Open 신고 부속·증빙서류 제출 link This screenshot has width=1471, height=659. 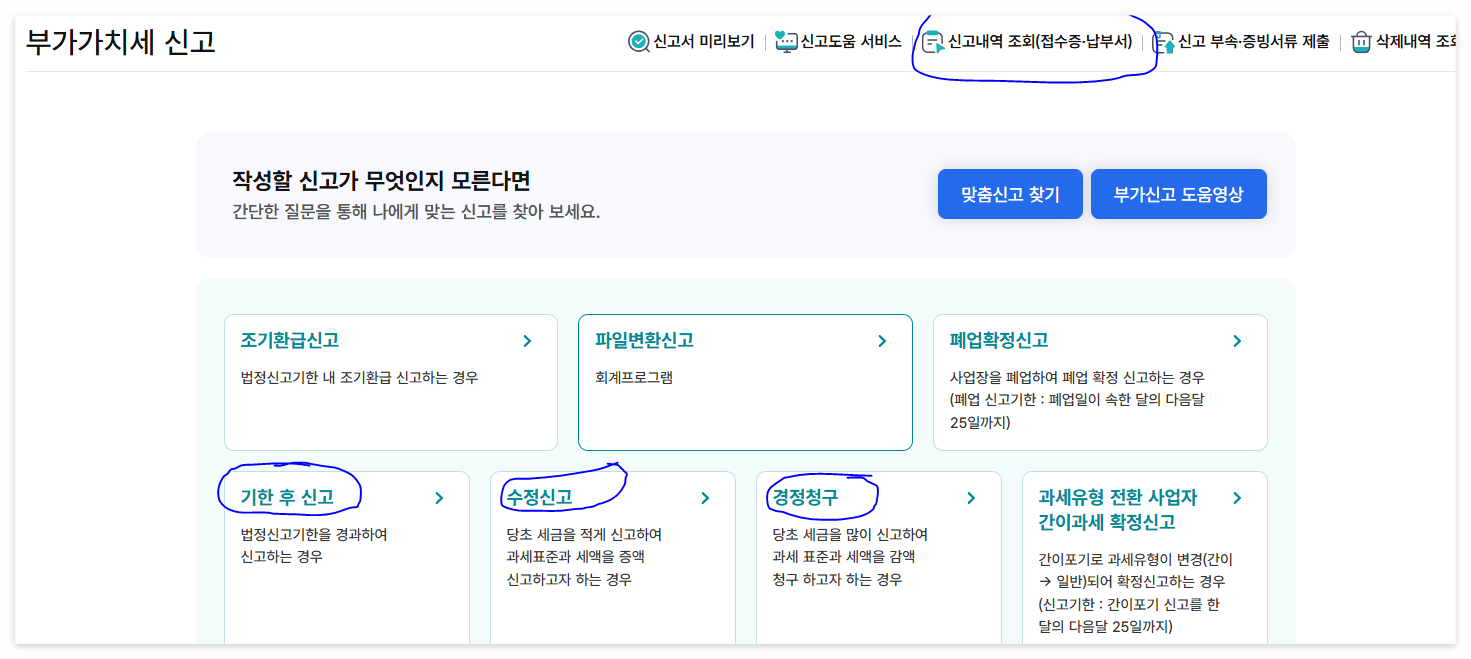(1254, 42)
